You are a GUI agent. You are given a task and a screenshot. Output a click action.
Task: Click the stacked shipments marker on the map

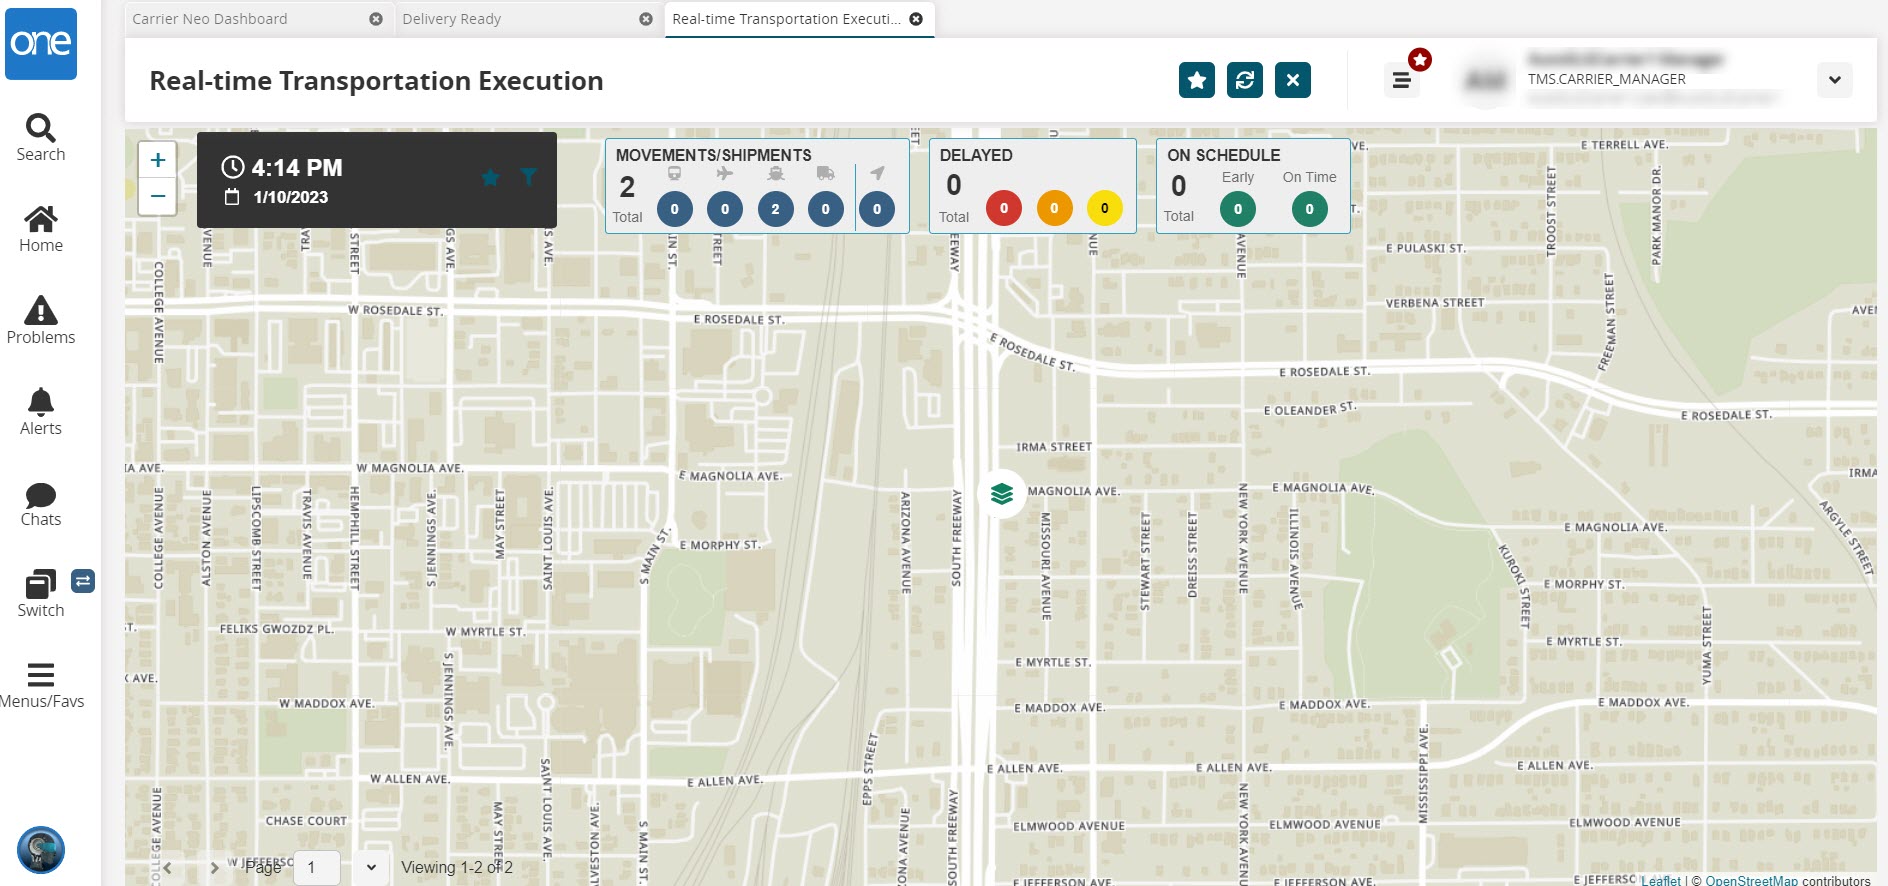(x=1002, y=493)
